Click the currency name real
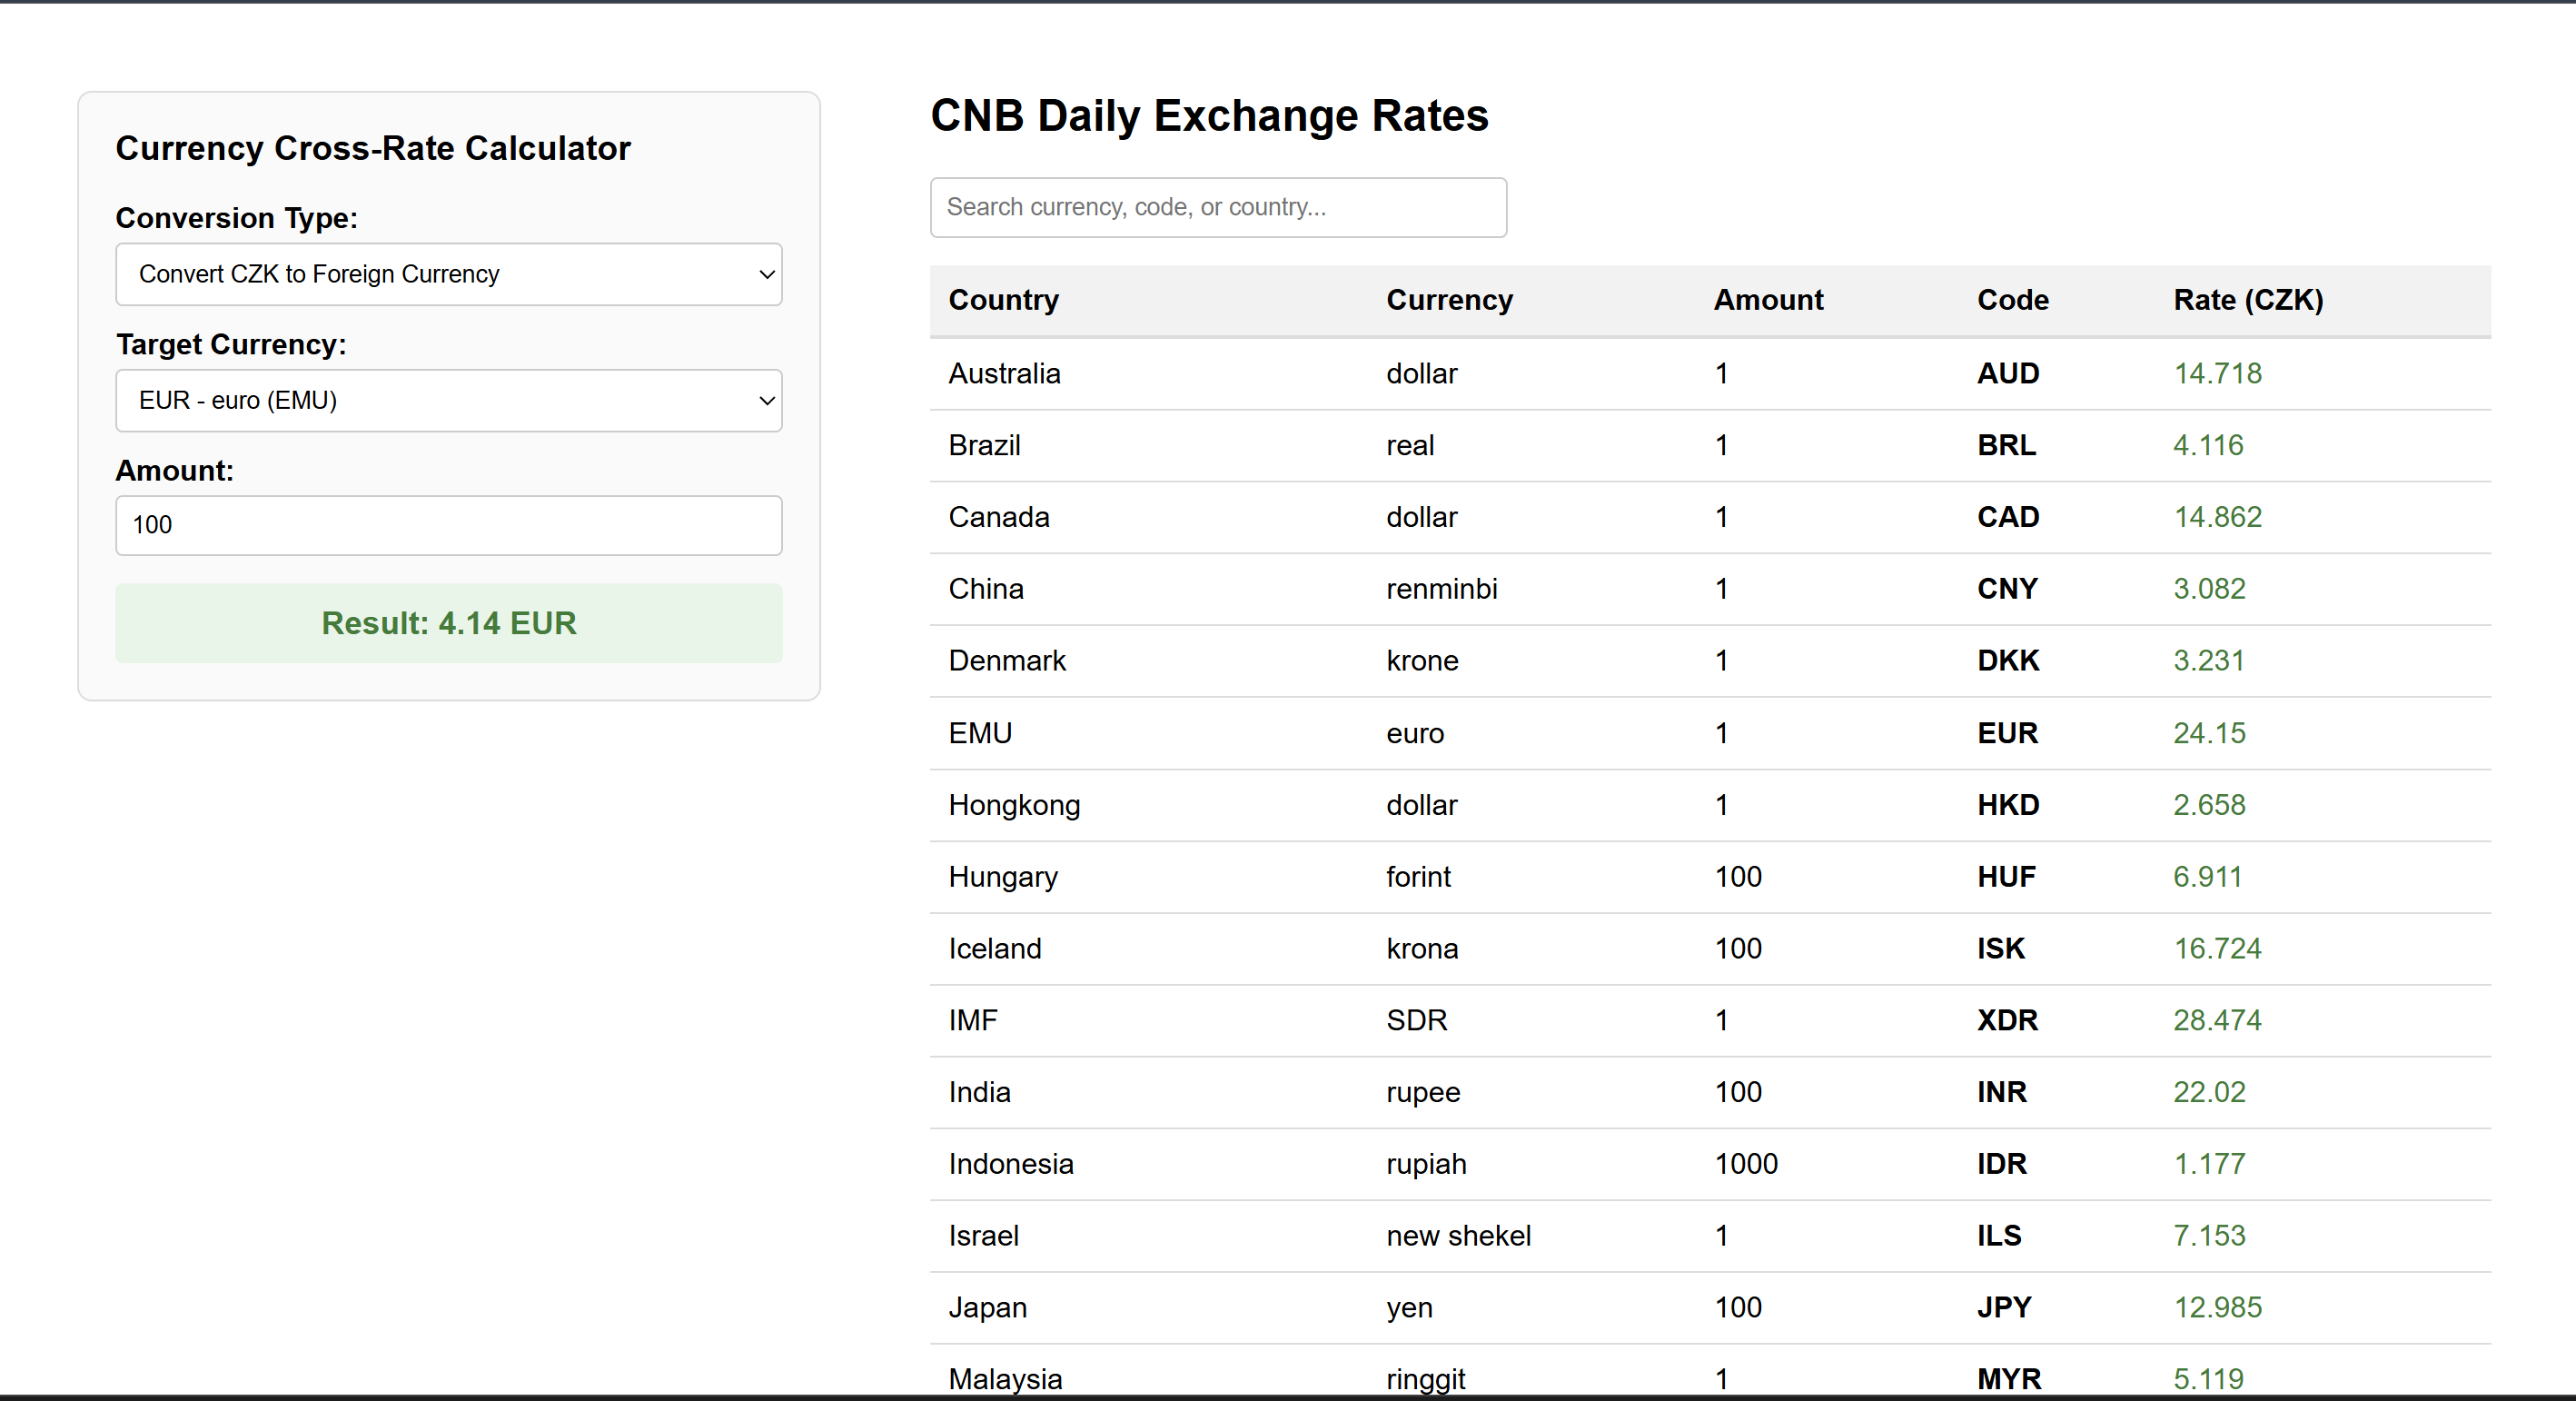The image size is (2576, 1401). click(x=1410, y=445)
